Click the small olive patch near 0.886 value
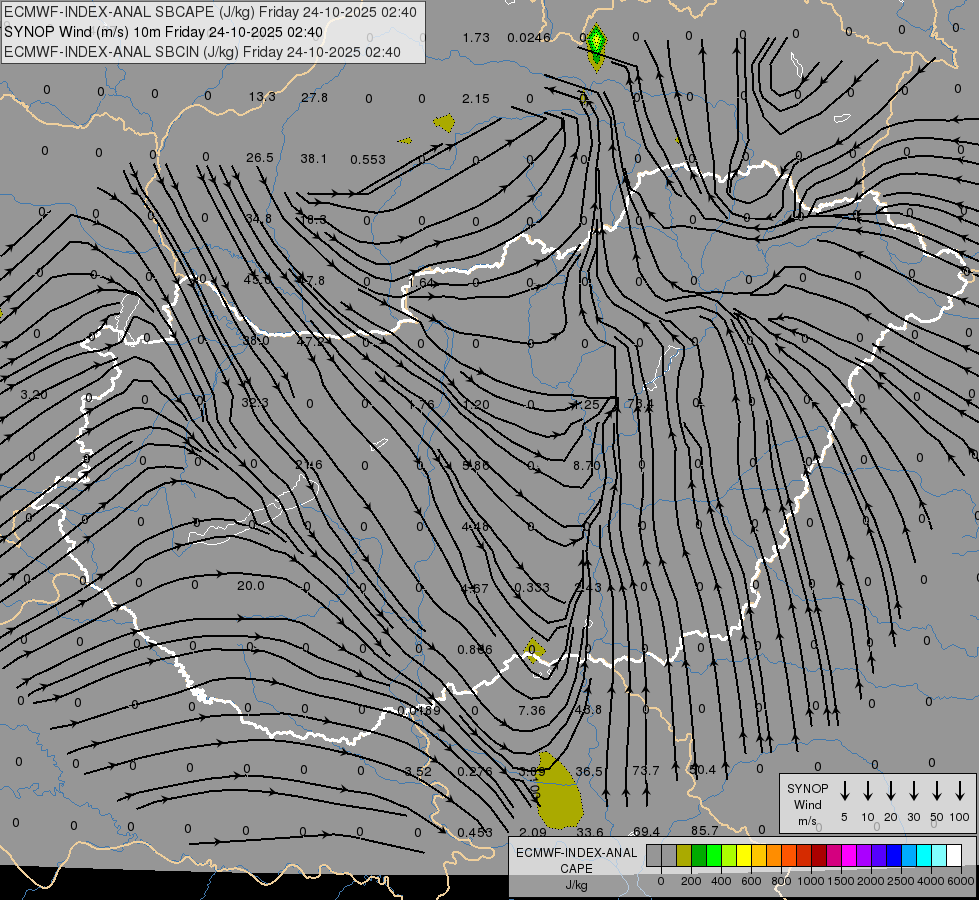The width and height of the screenshot is (979, 900). [x=534, y=648]
